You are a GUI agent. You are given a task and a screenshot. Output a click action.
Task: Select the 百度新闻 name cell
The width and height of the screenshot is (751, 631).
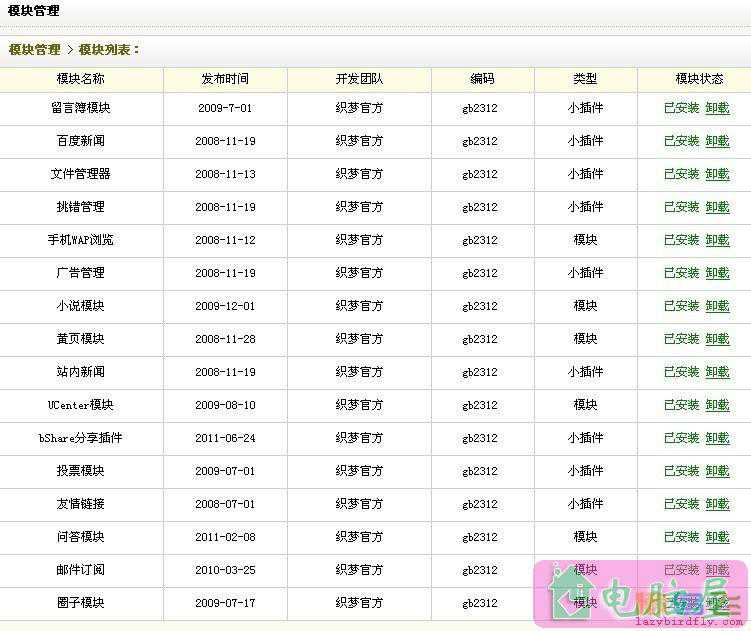[x=80, y=141]
